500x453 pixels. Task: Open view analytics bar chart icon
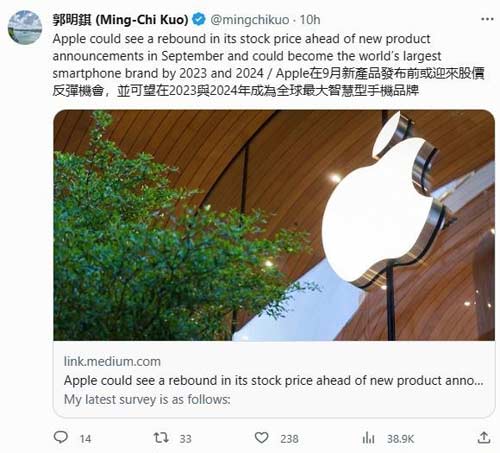point(368,438)
